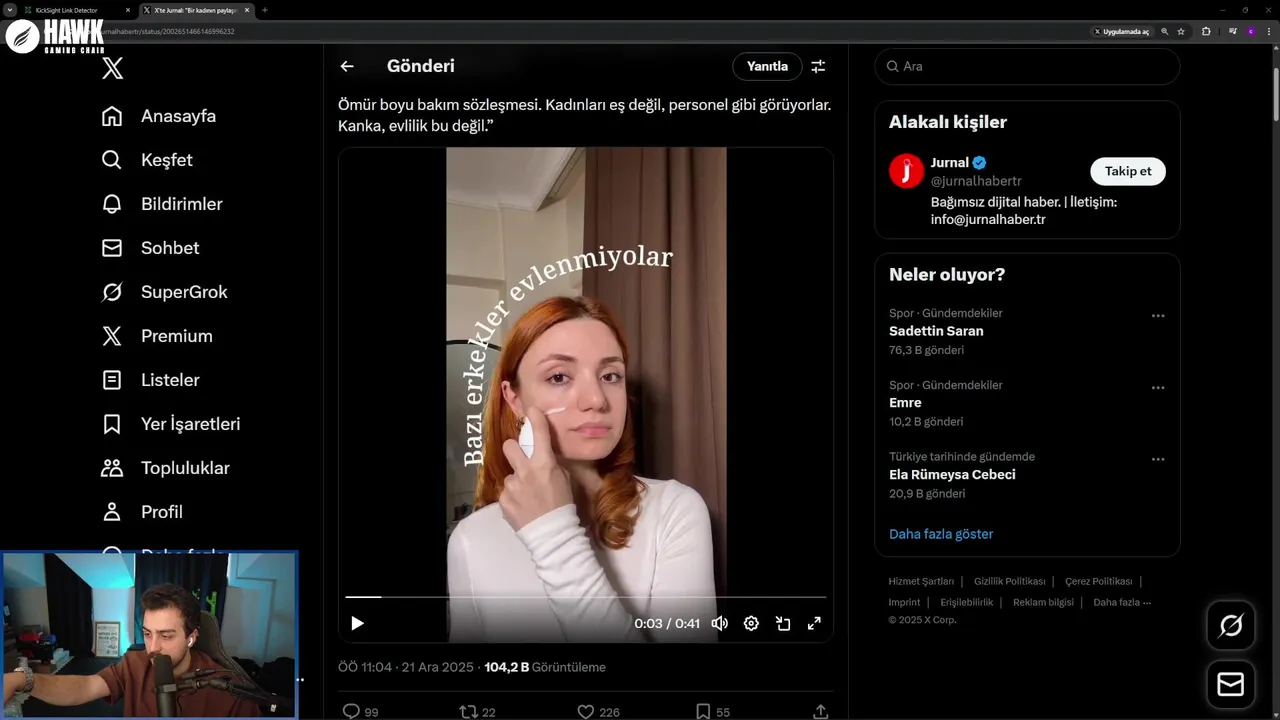1280x720 pixels.
Task: Open Profil page
Action: pyautogui.click(x=142, y=512)
